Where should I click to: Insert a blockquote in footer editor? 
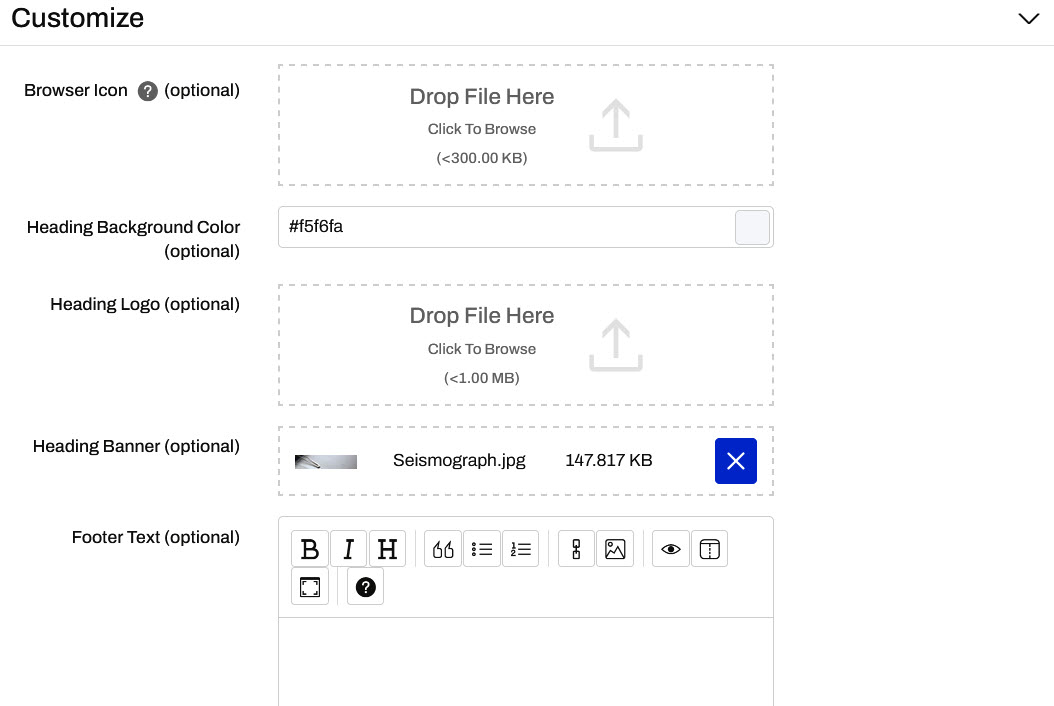pyautogui.click(x=443, y=549)
